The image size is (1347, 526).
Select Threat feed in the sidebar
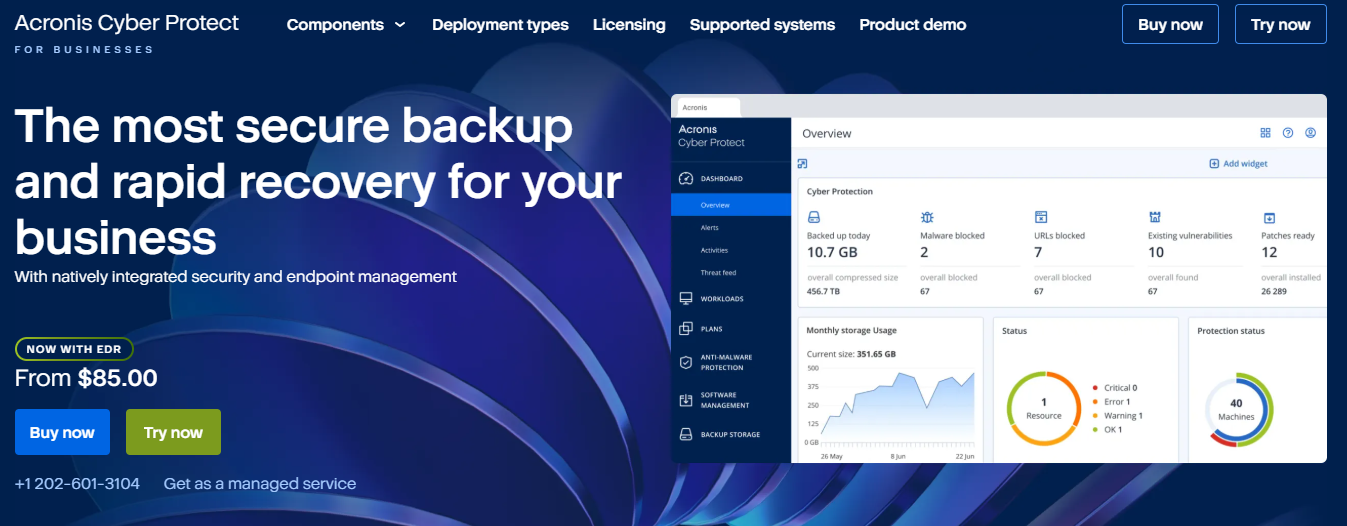(718, 273)
